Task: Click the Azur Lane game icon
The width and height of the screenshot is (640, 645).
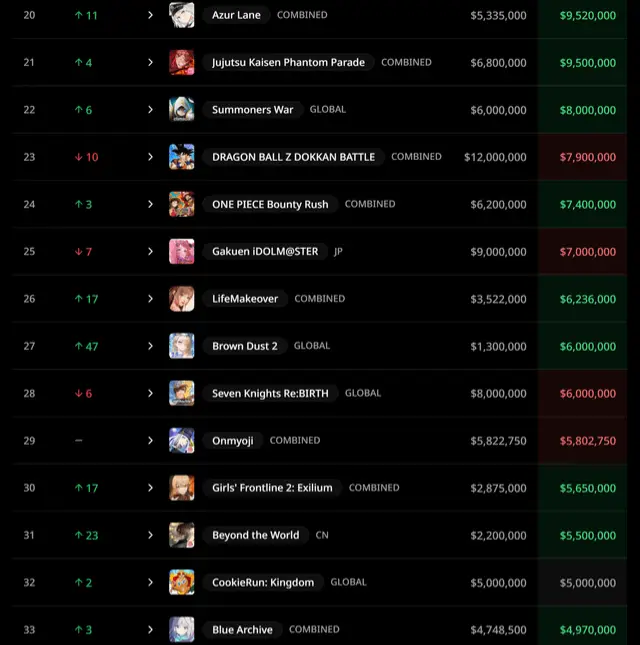Action: click(x=182, y=15)
